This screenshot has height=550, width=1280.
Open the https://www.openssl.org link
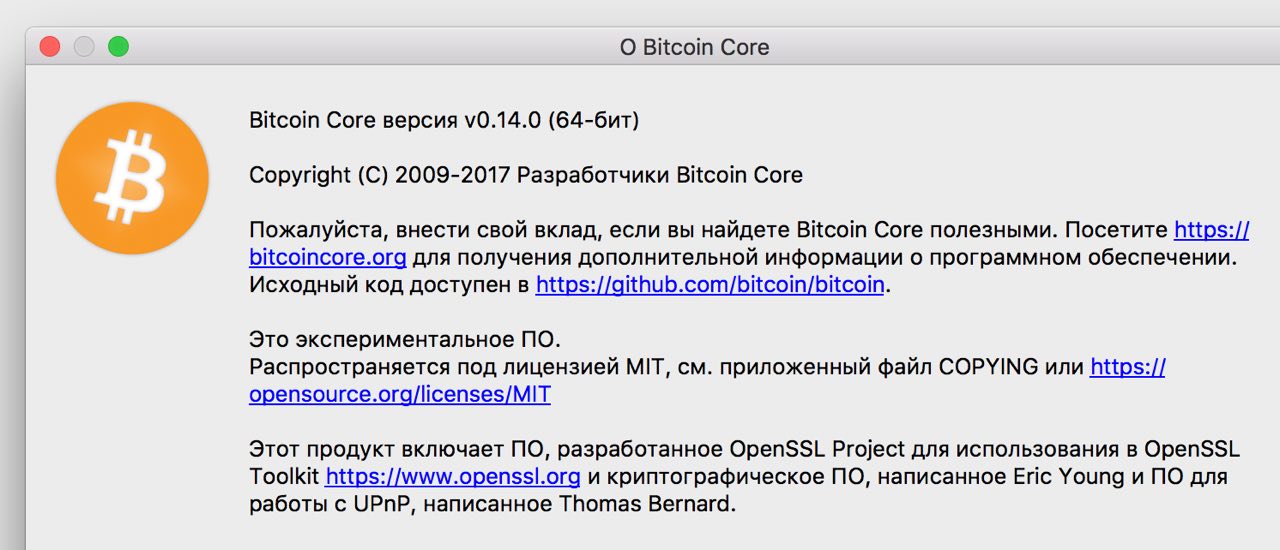(453, 476)
